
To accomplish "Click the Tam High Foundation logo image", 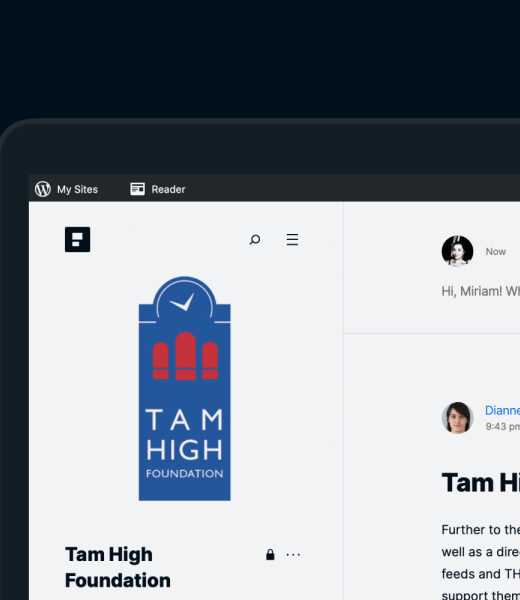I will (184, 388).
